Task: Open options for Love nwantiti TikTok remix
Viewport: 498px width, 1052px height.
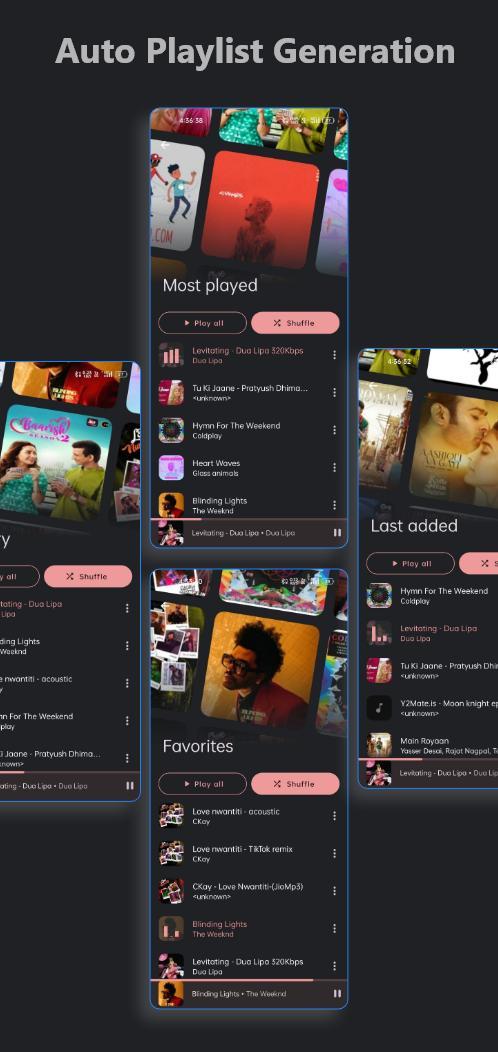Action: 334,853
